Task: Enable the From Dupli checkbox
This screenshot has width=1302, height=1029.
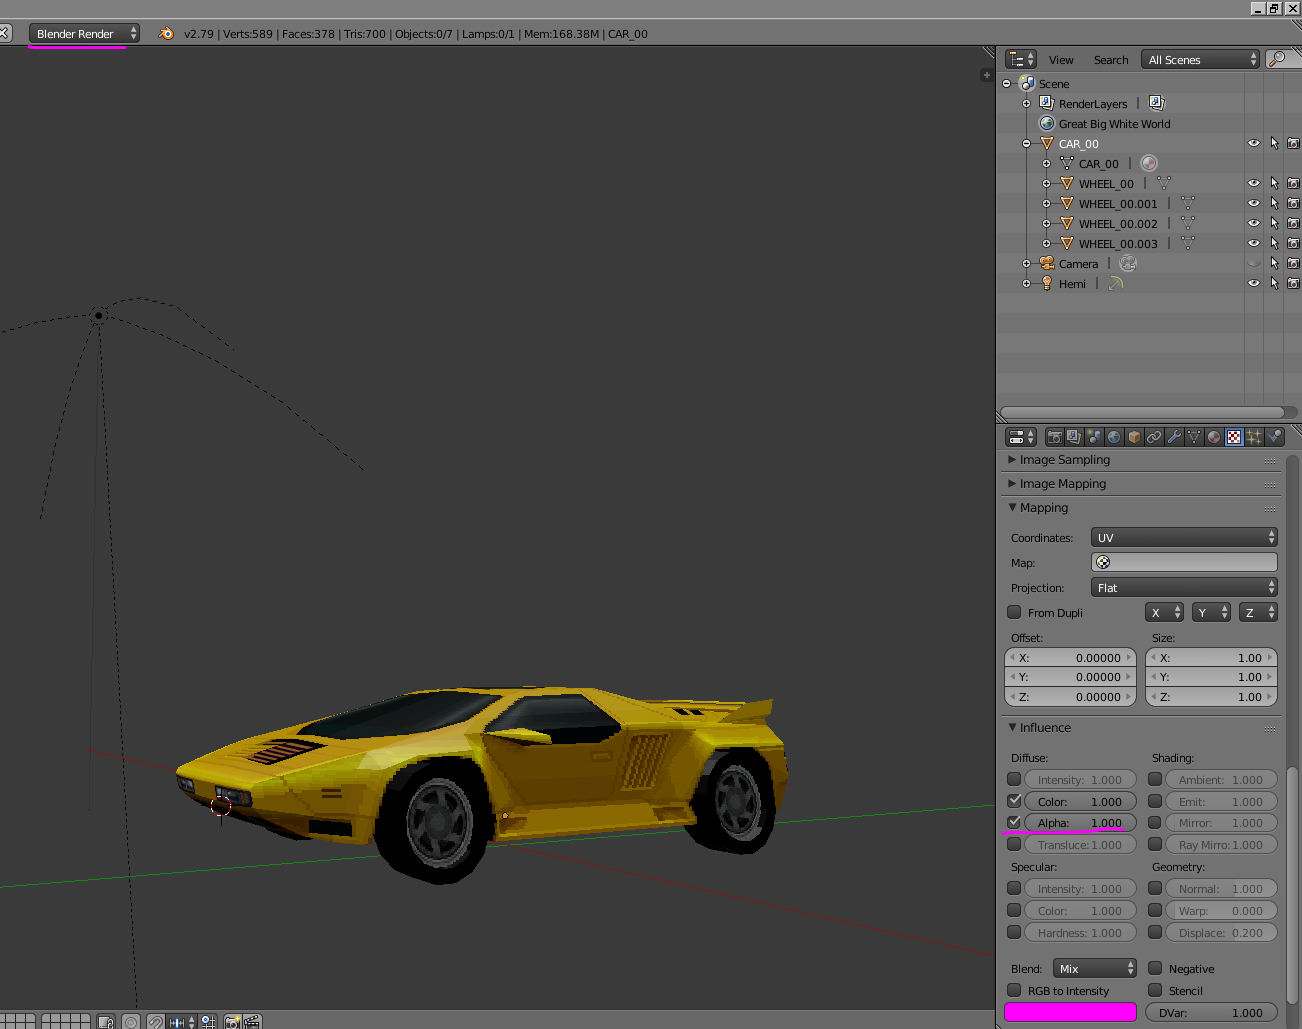Action: click(x=1014, y=613)
